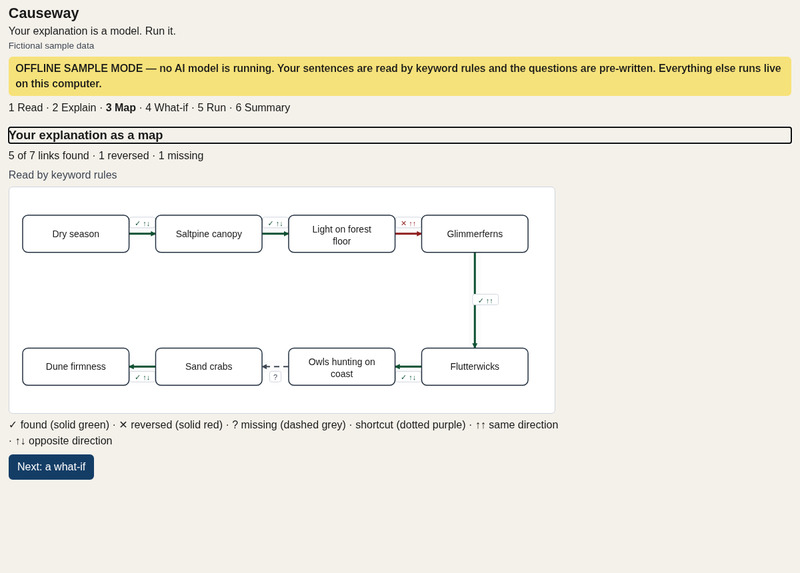Select the Saltpine canopy node

click(x=209, y=234)
